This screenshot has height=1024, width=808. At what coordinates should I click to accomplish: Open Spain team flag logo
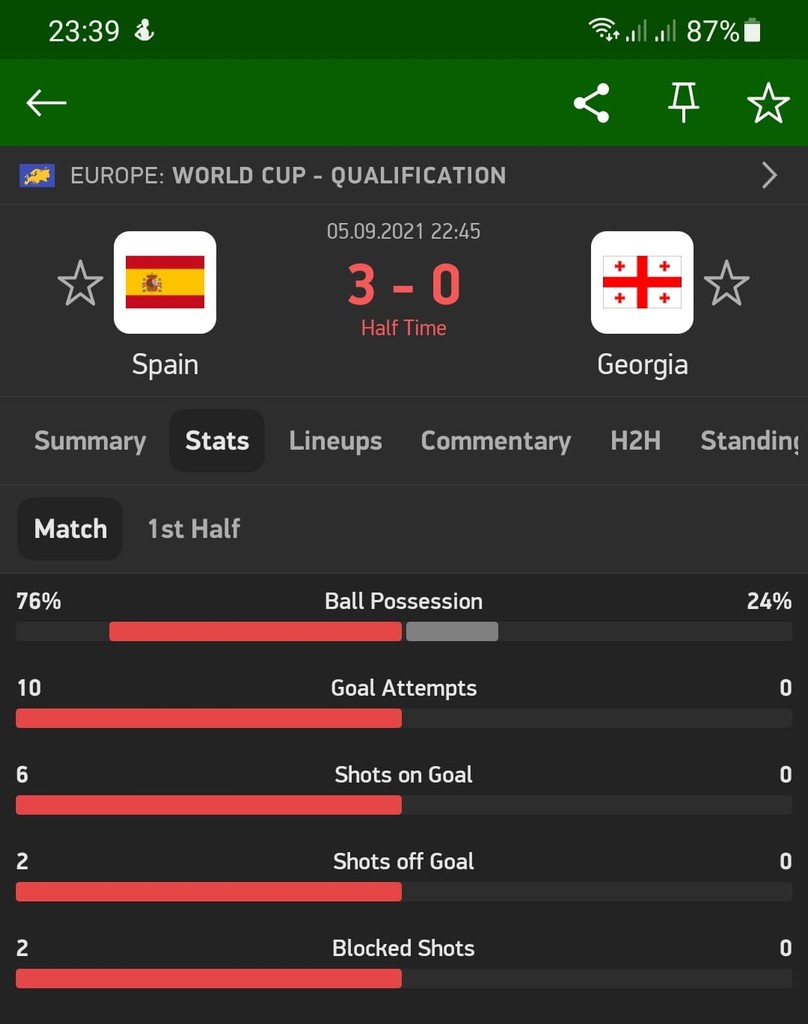pyautogui.click(x=165, y=282)
